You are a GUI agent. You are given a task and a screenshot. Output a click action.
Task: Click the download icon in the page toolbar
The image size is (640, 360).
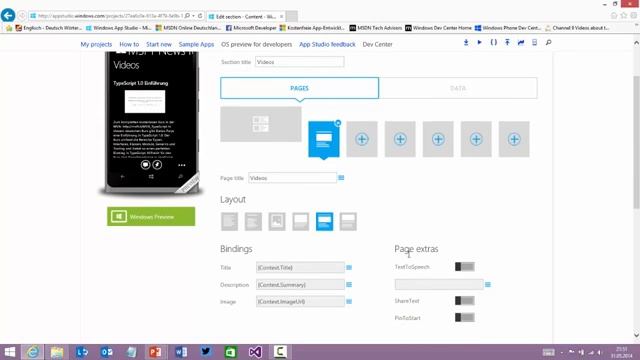tap(466, 42)
